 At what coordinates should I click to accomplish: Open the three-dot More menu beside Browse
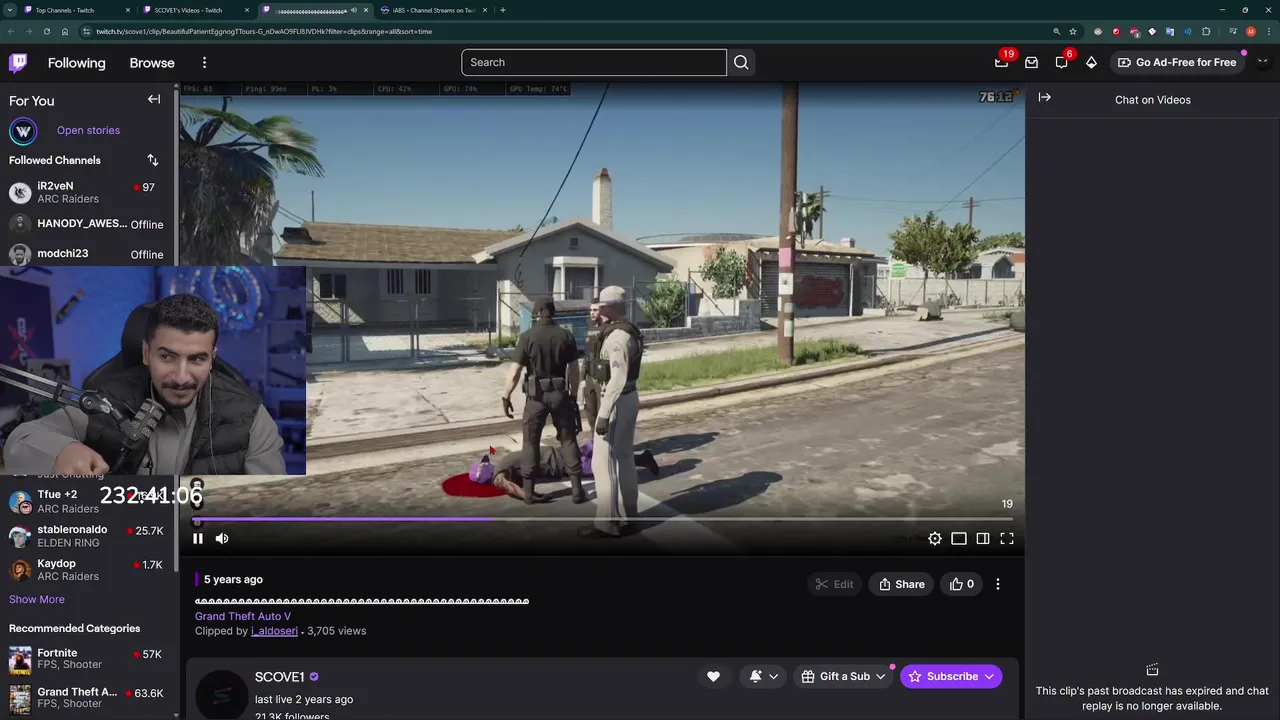click(x=204, y=62)
